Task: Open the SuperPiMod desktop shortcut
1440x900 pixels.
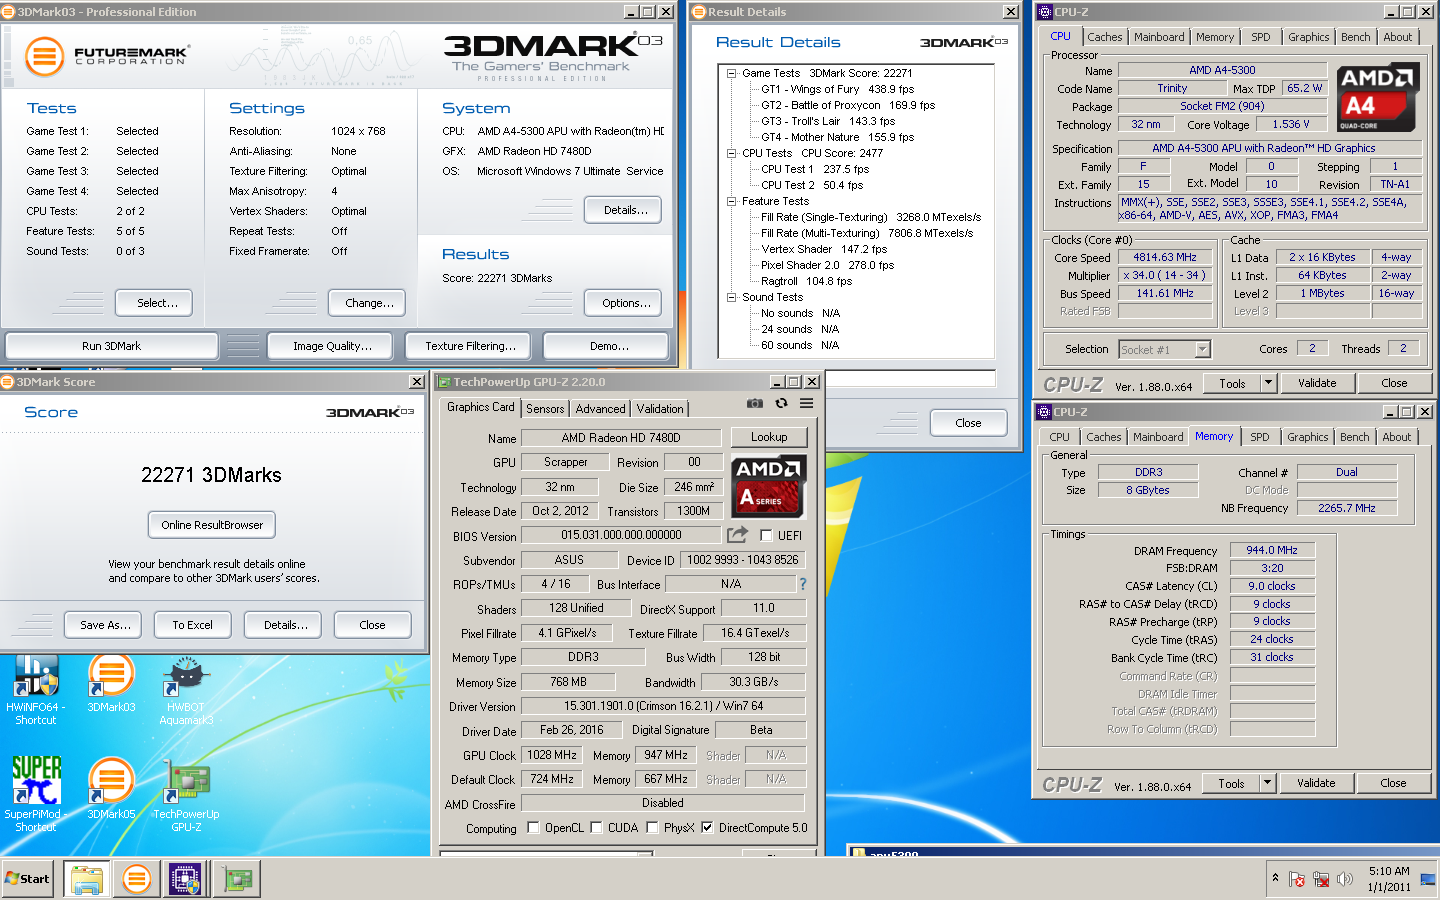Action: coord(36,794)
